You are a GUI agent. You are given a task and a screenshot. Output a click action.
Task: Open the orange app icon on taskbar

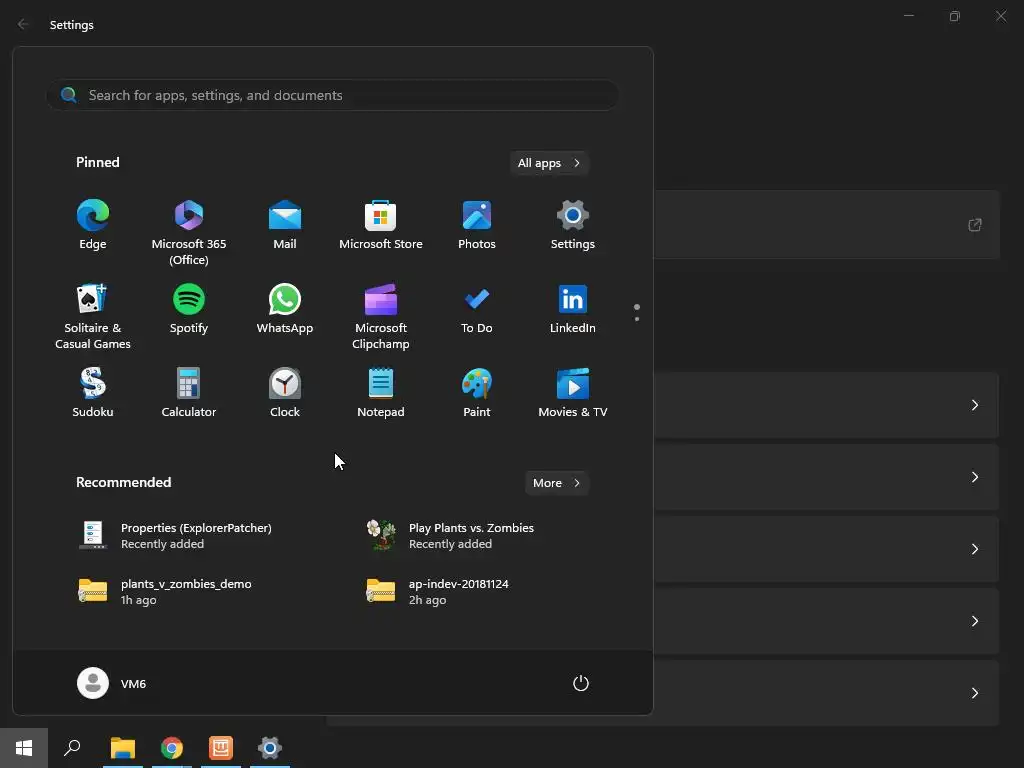[x=221, y=748]
